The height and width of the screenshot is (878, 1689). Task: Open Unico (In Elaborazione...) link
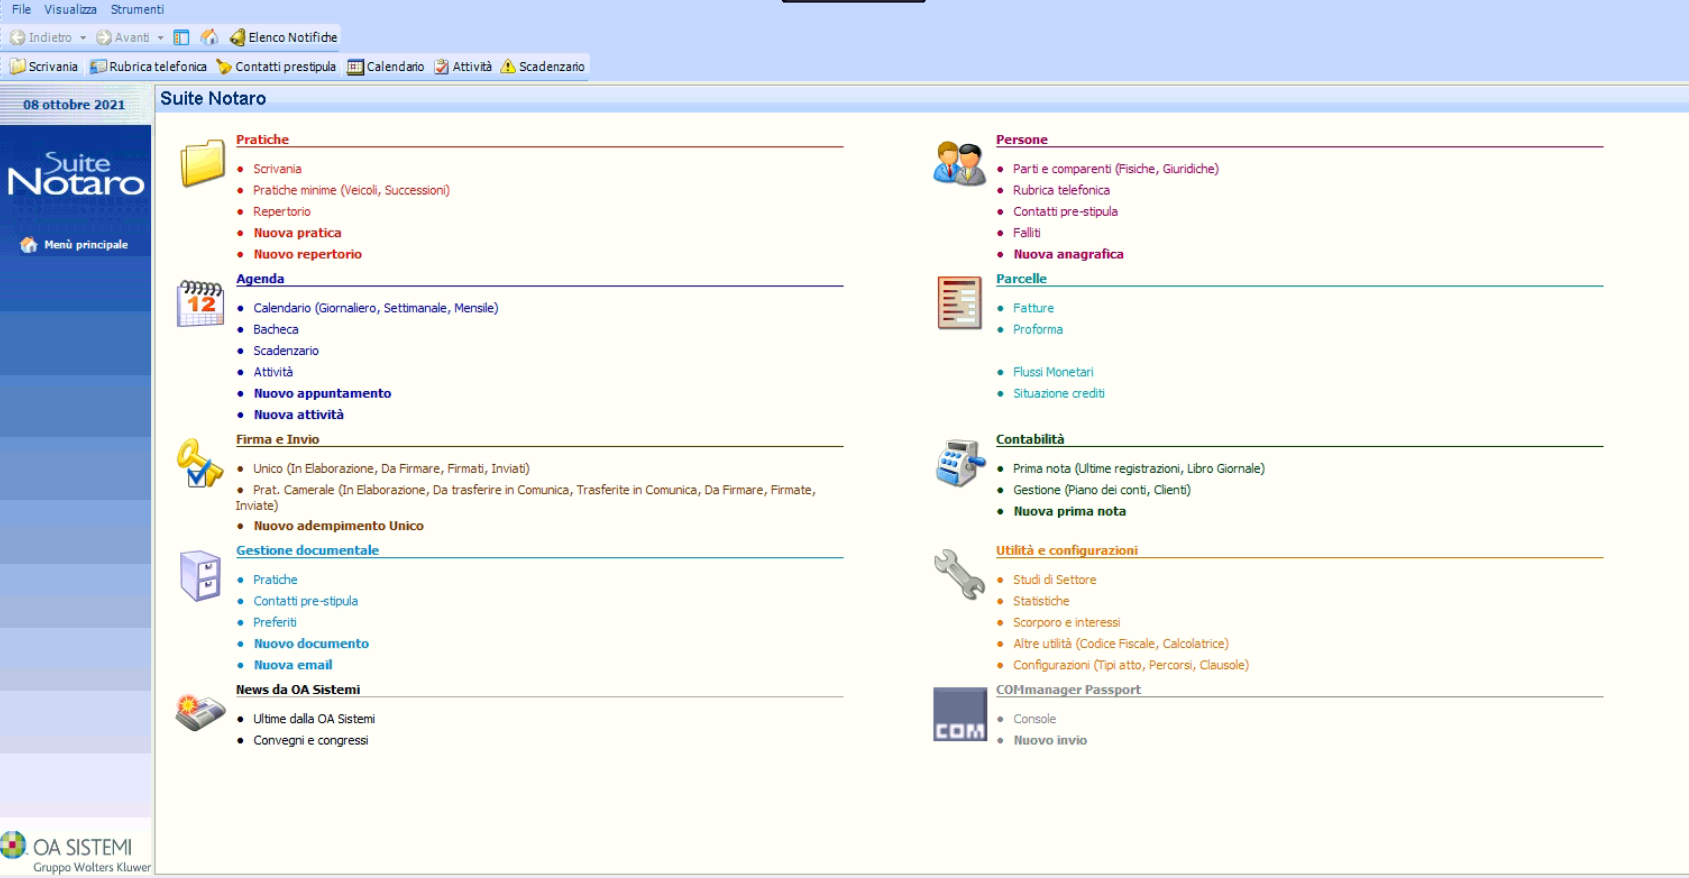[x=391, y=468]
